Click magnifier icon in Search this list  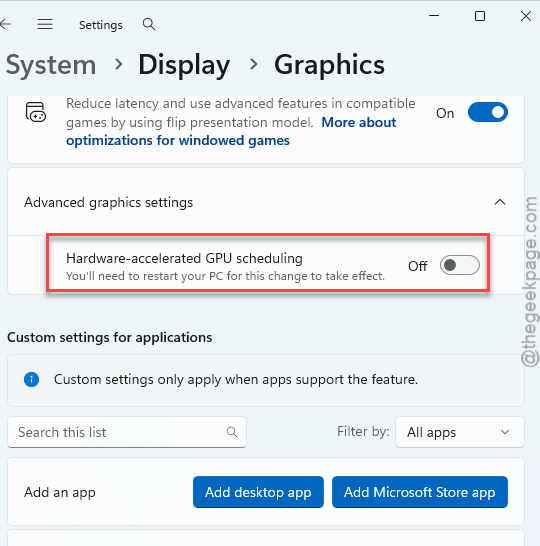coord(232,432)
